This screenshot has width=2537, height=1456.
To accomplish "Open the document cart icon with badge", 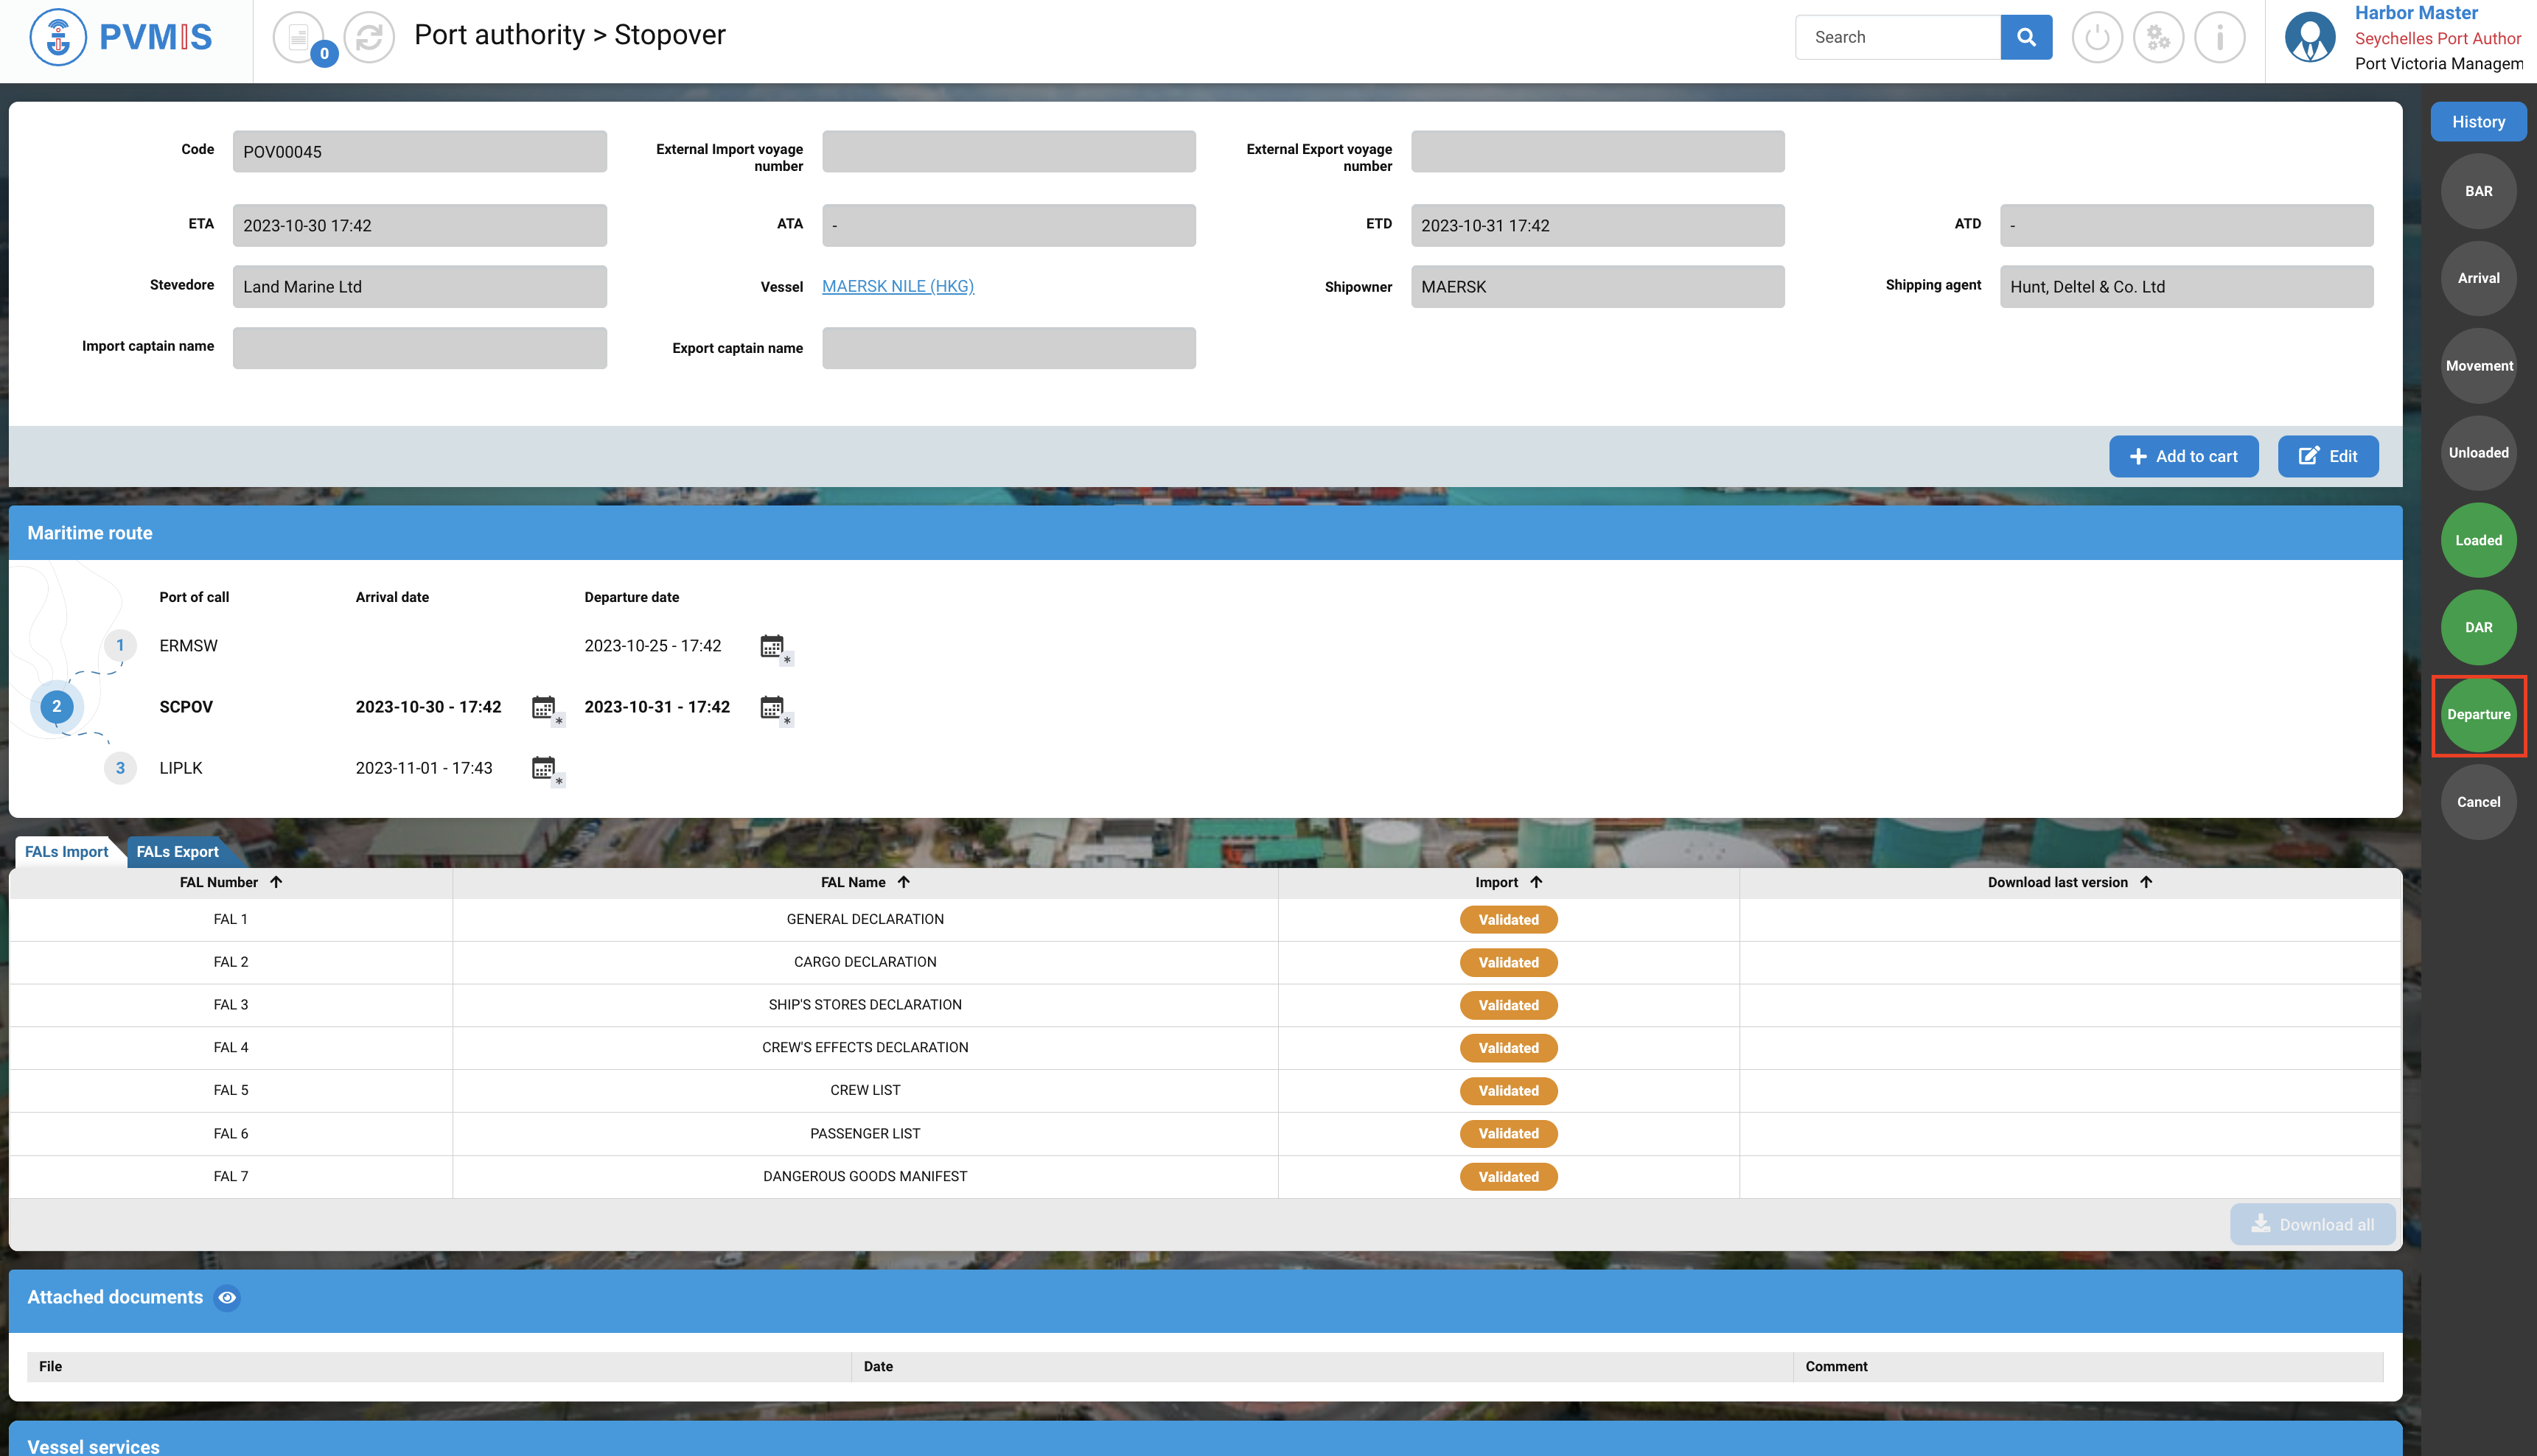I will tap(299, 37).
